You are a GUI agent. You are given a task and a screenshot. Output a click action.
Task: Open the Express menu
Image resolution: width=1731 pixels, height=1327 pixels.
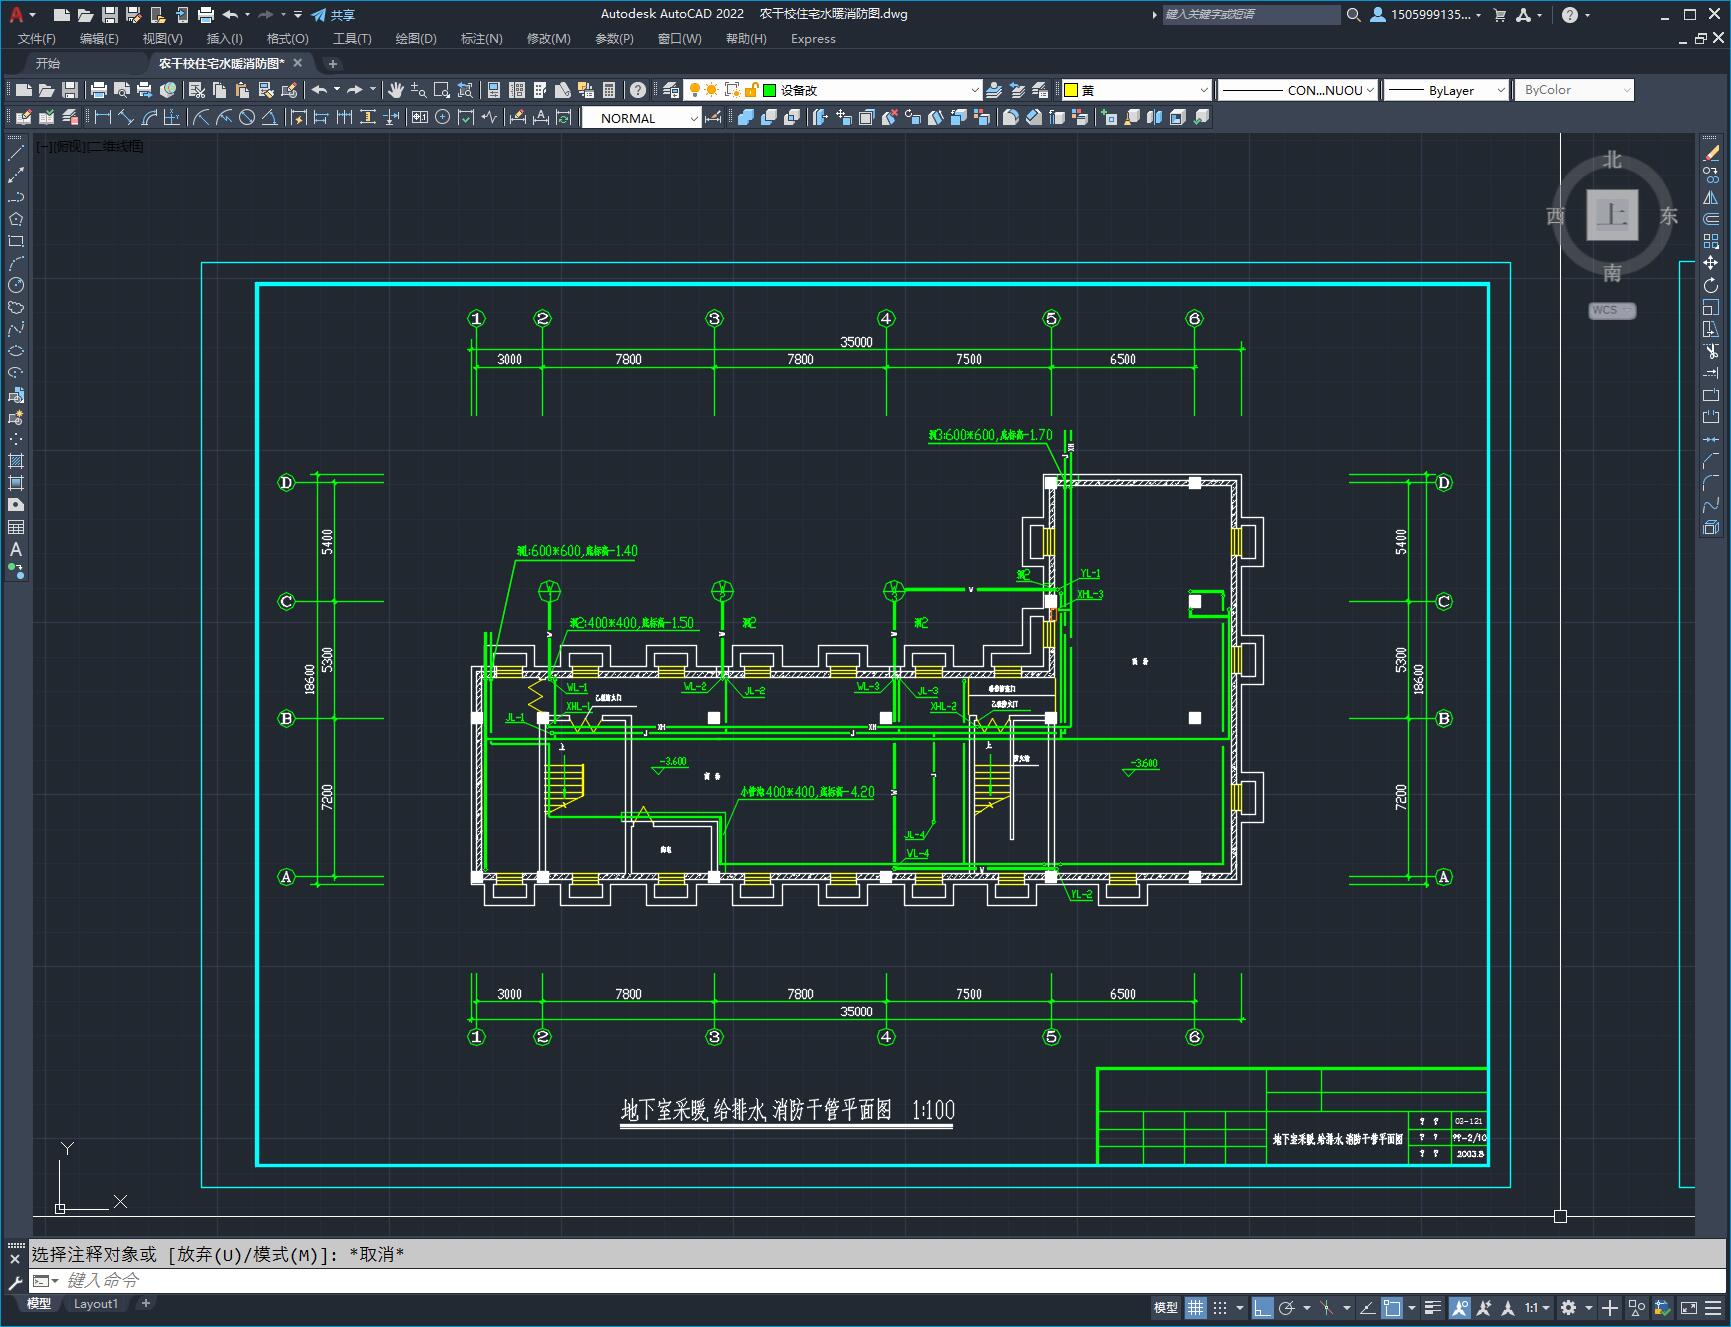pos(813,39)
